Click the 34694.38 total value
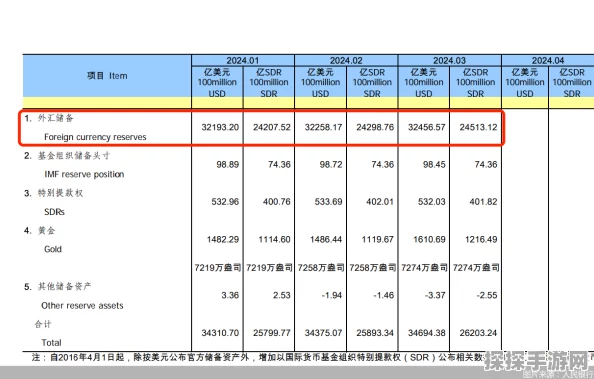The width and height of the screenshot is (594, 379). click(427, 333)
